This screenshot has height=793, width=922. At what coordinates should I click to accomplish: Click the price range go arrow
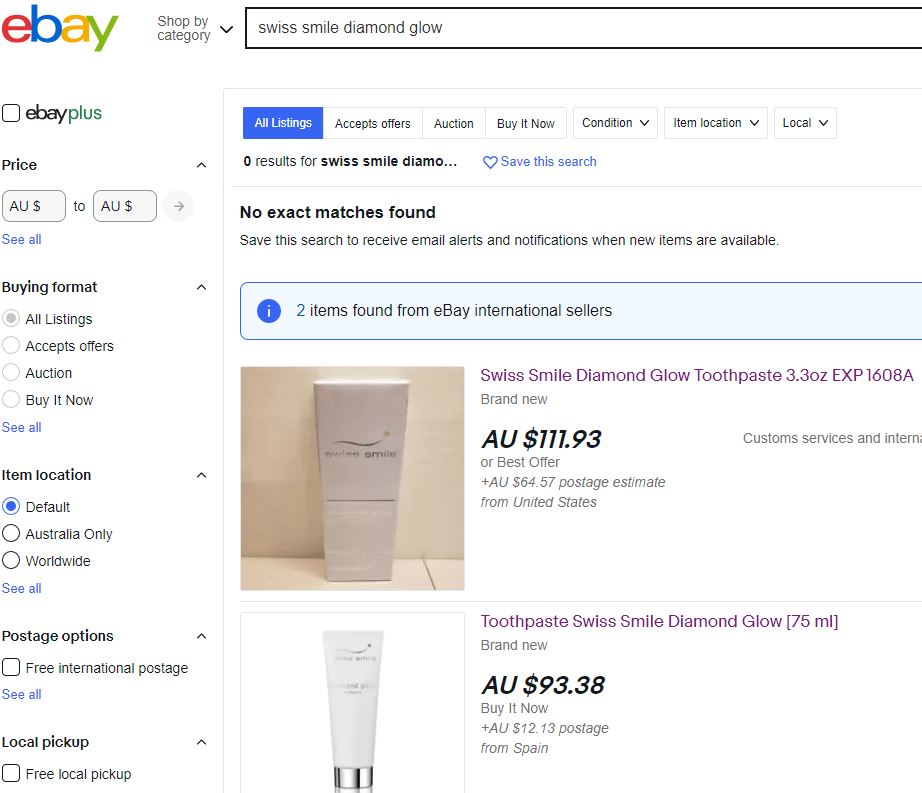[x=179, y=206]
